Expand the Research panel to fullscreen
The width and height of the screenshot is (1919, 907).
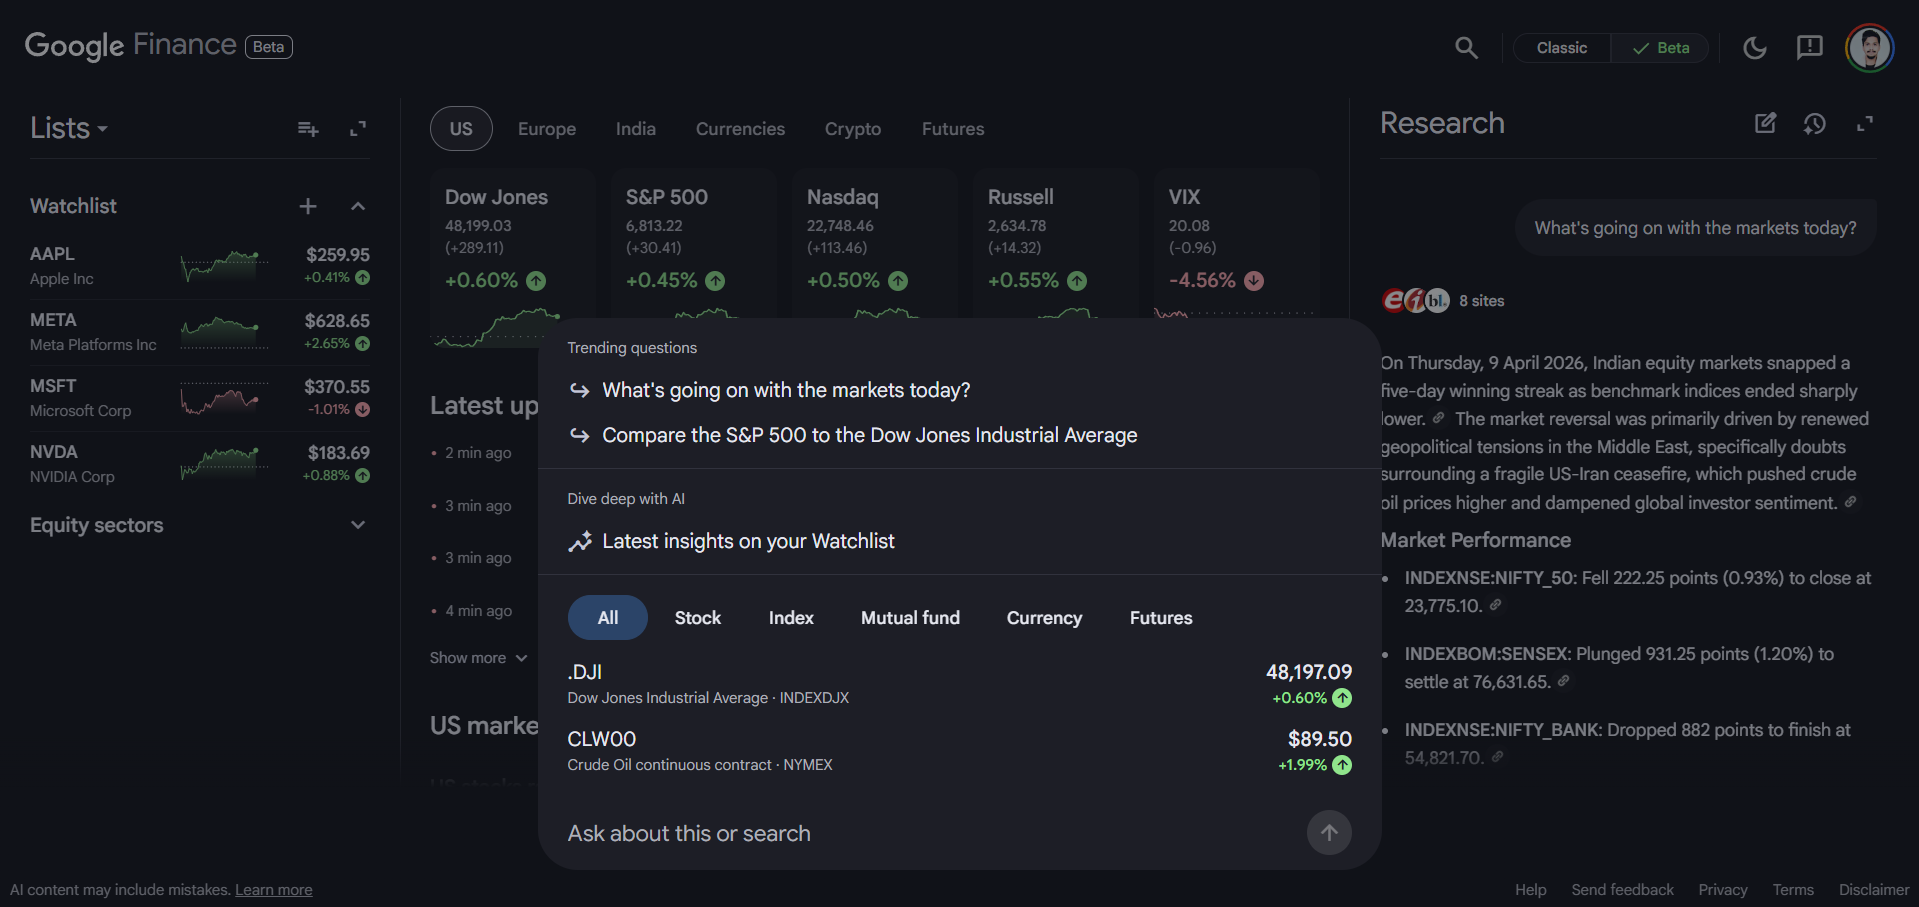[1865, 123]
